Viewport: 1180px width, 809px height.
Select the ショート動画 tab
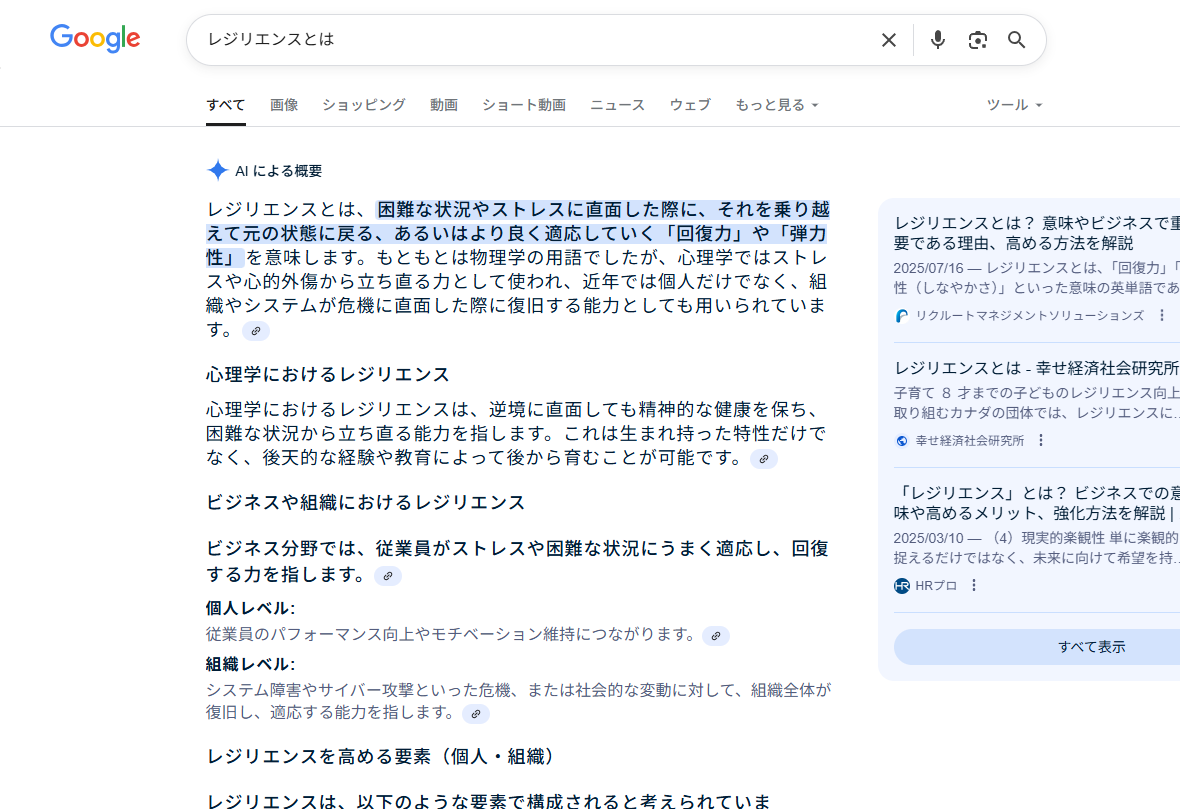coord(523,105)
